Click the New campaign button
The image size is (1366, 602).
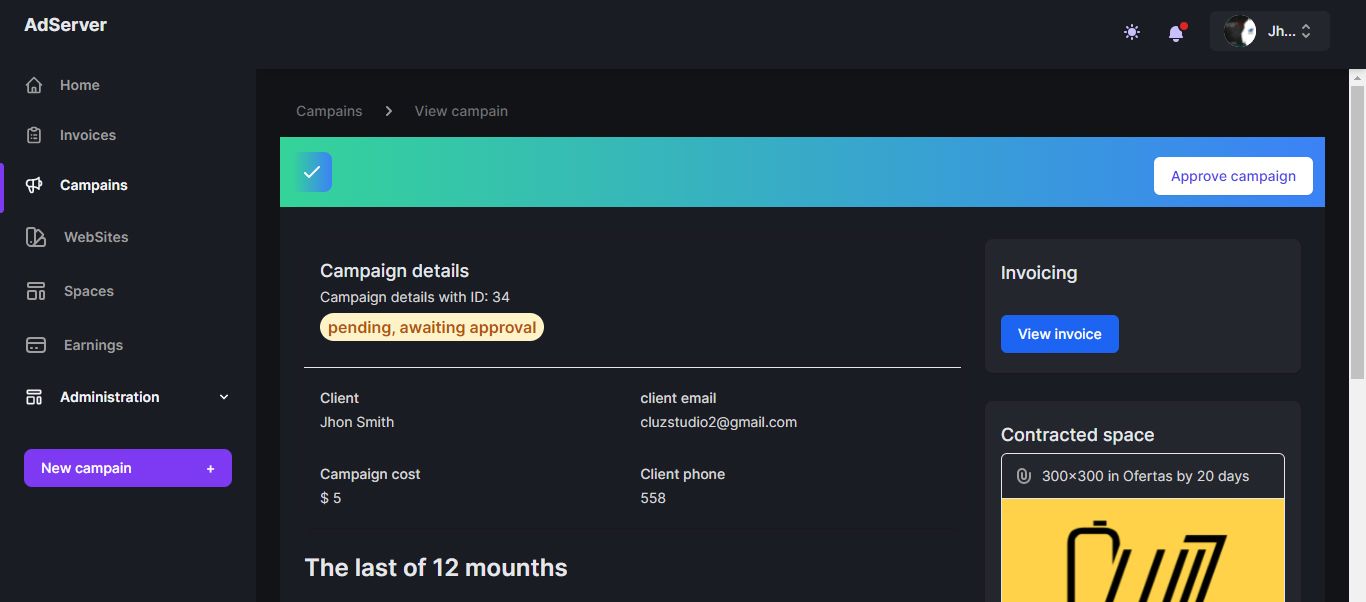click(x=128, y=468)
